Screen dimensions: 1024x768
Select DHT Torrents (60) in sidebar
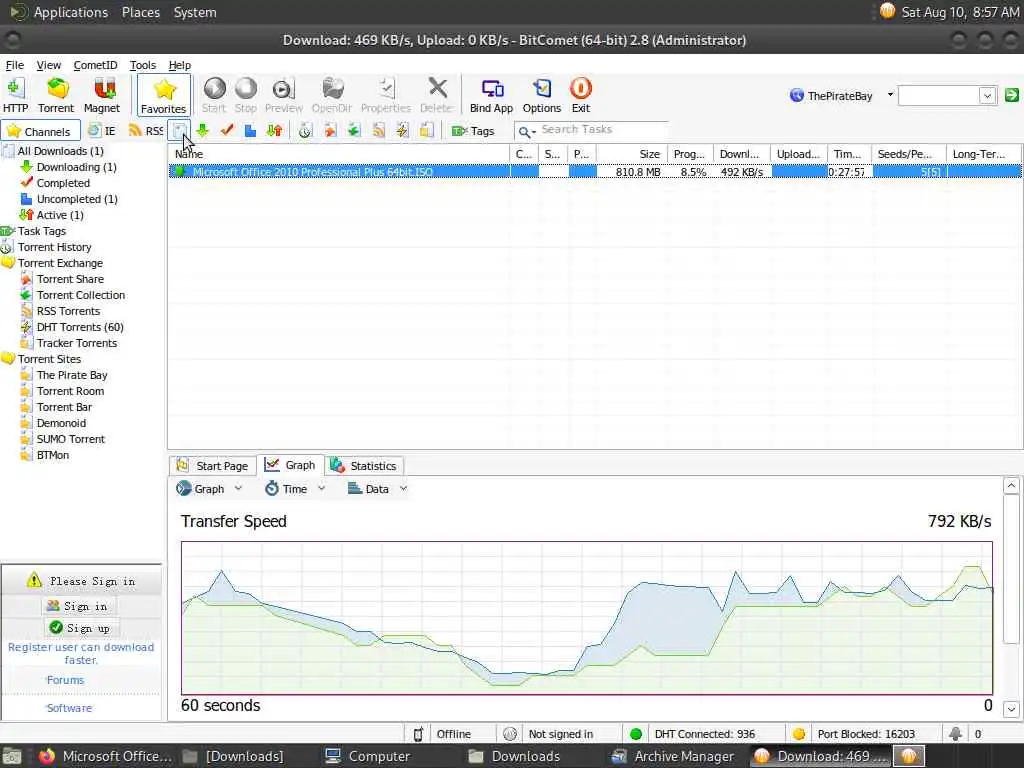80,327
